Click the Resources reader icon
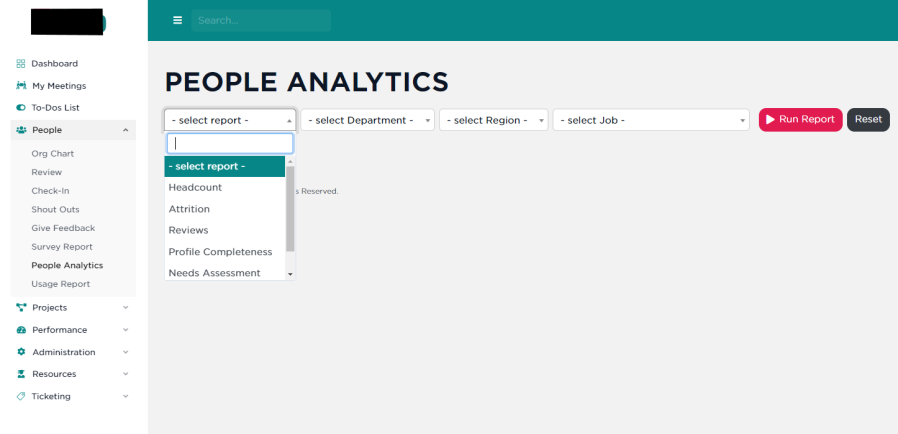This screenshot has height=434, width=898. (21, 374)
